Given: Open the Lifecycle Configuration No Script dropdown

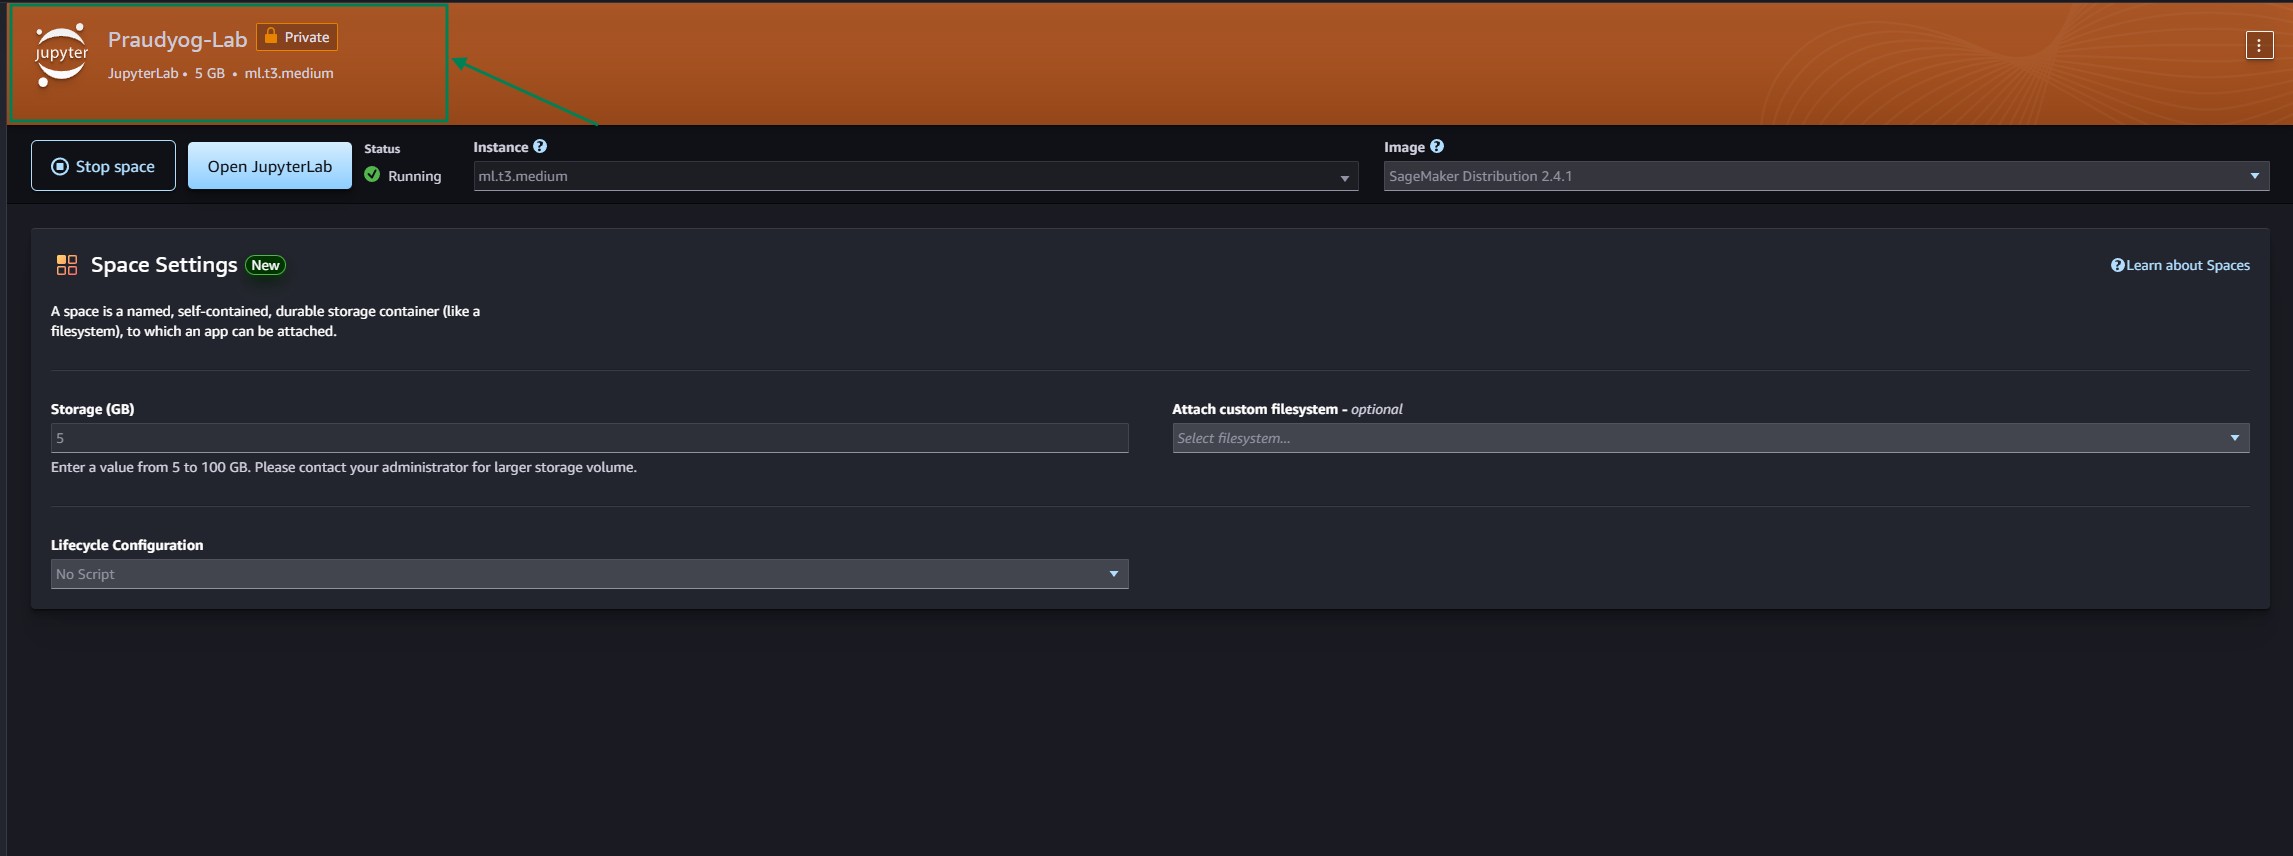Looking at the screenshot, I should pos(589,574).
